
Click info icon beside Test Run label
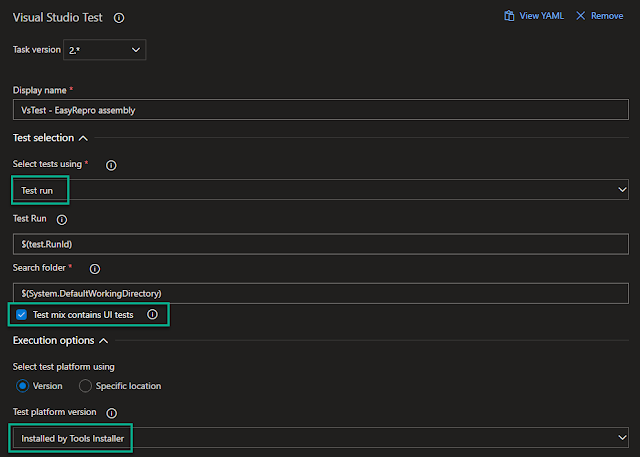62,219
